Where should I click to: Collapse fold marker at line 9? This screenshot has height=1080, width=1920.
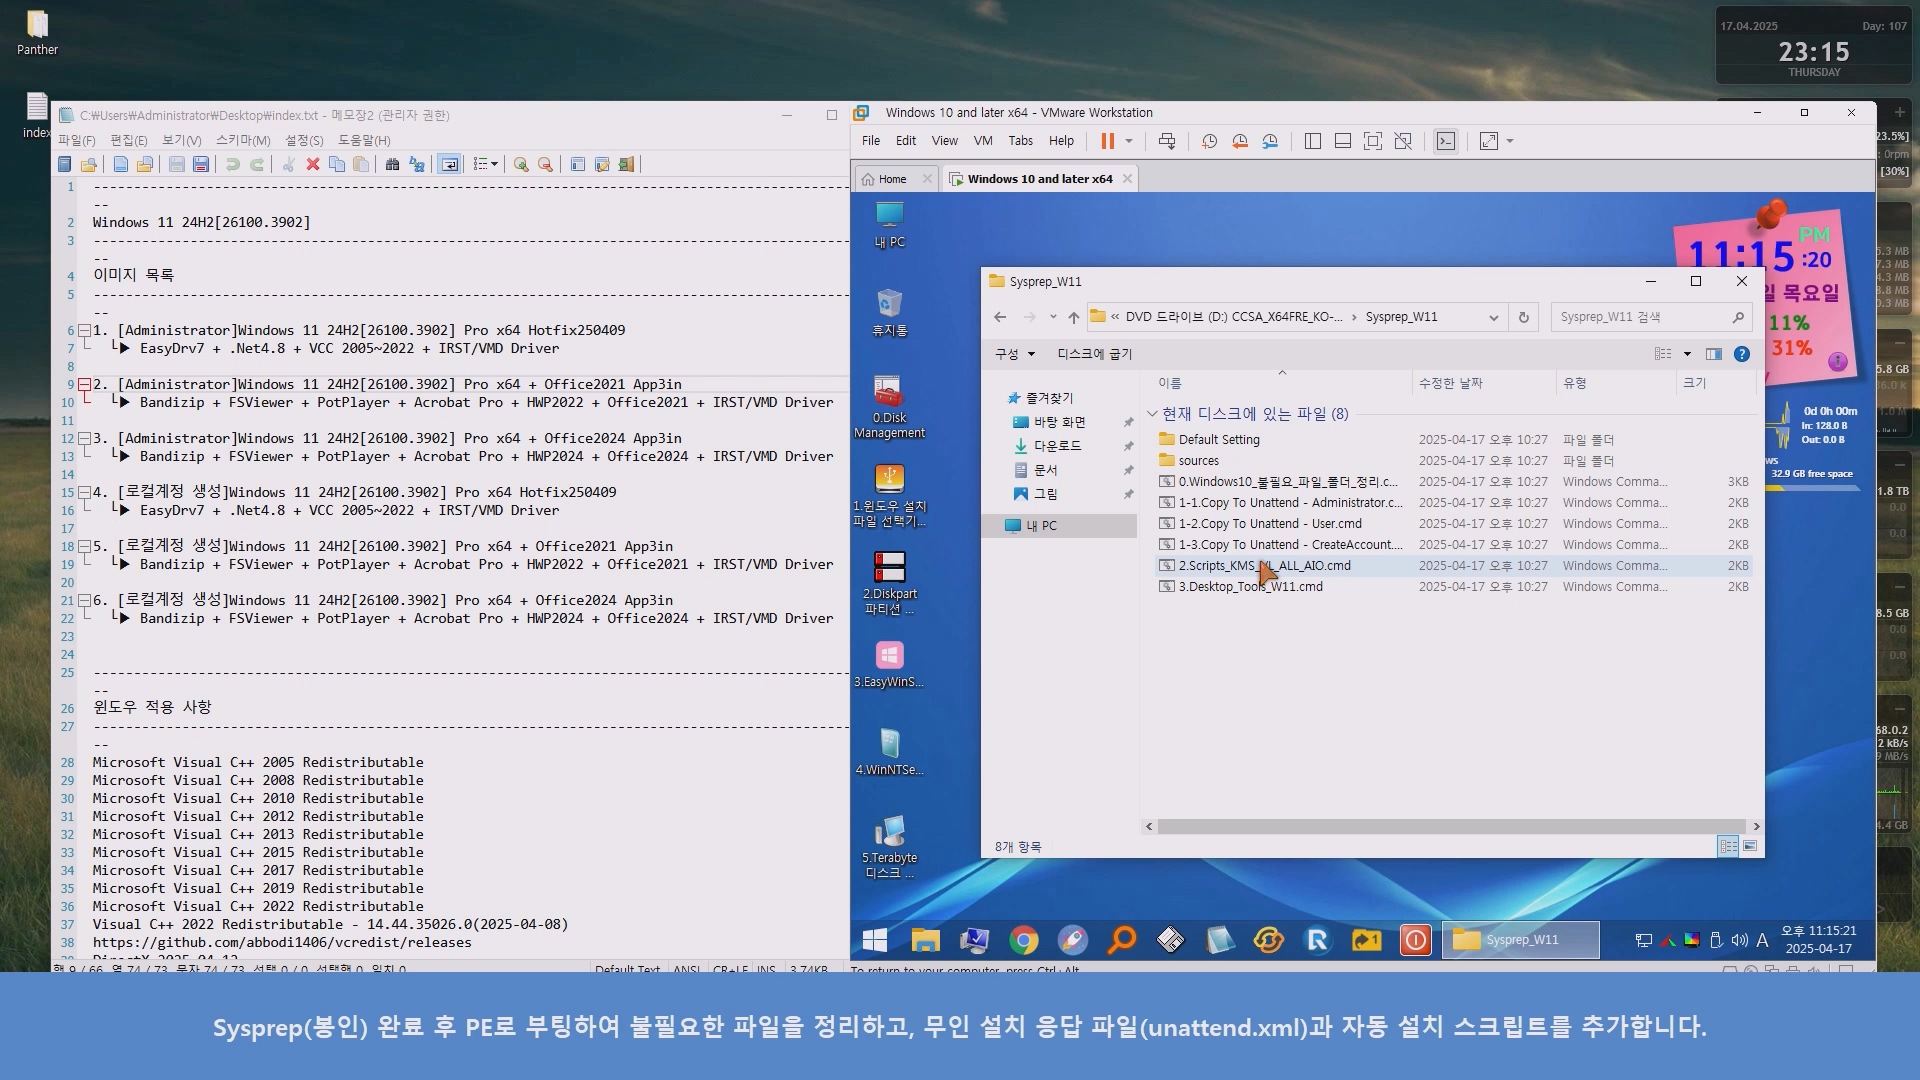[85, 384]
